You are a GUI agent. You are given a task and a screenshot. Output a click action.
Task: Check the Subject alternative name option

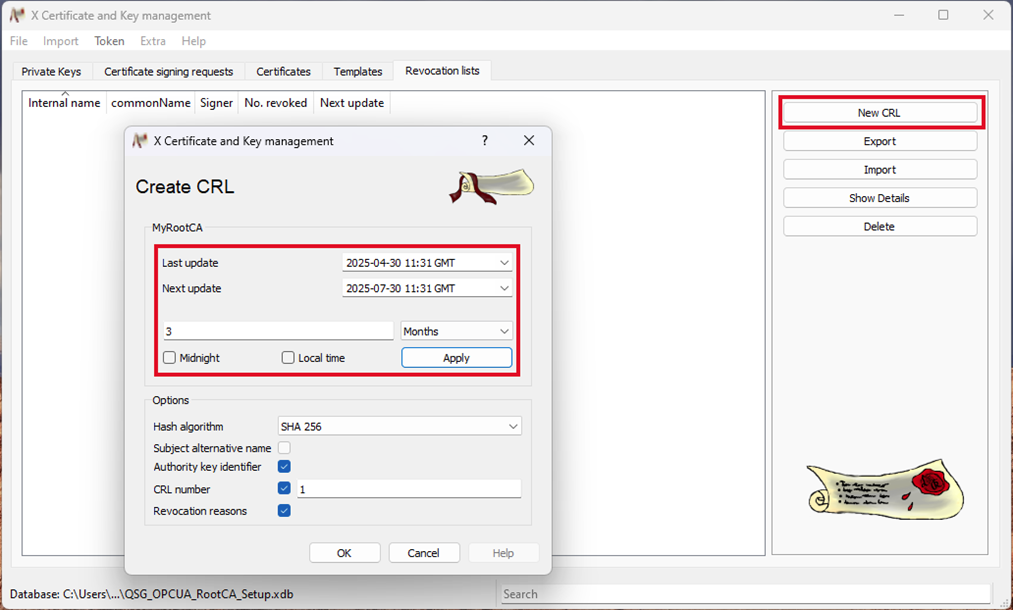(285, 448)
